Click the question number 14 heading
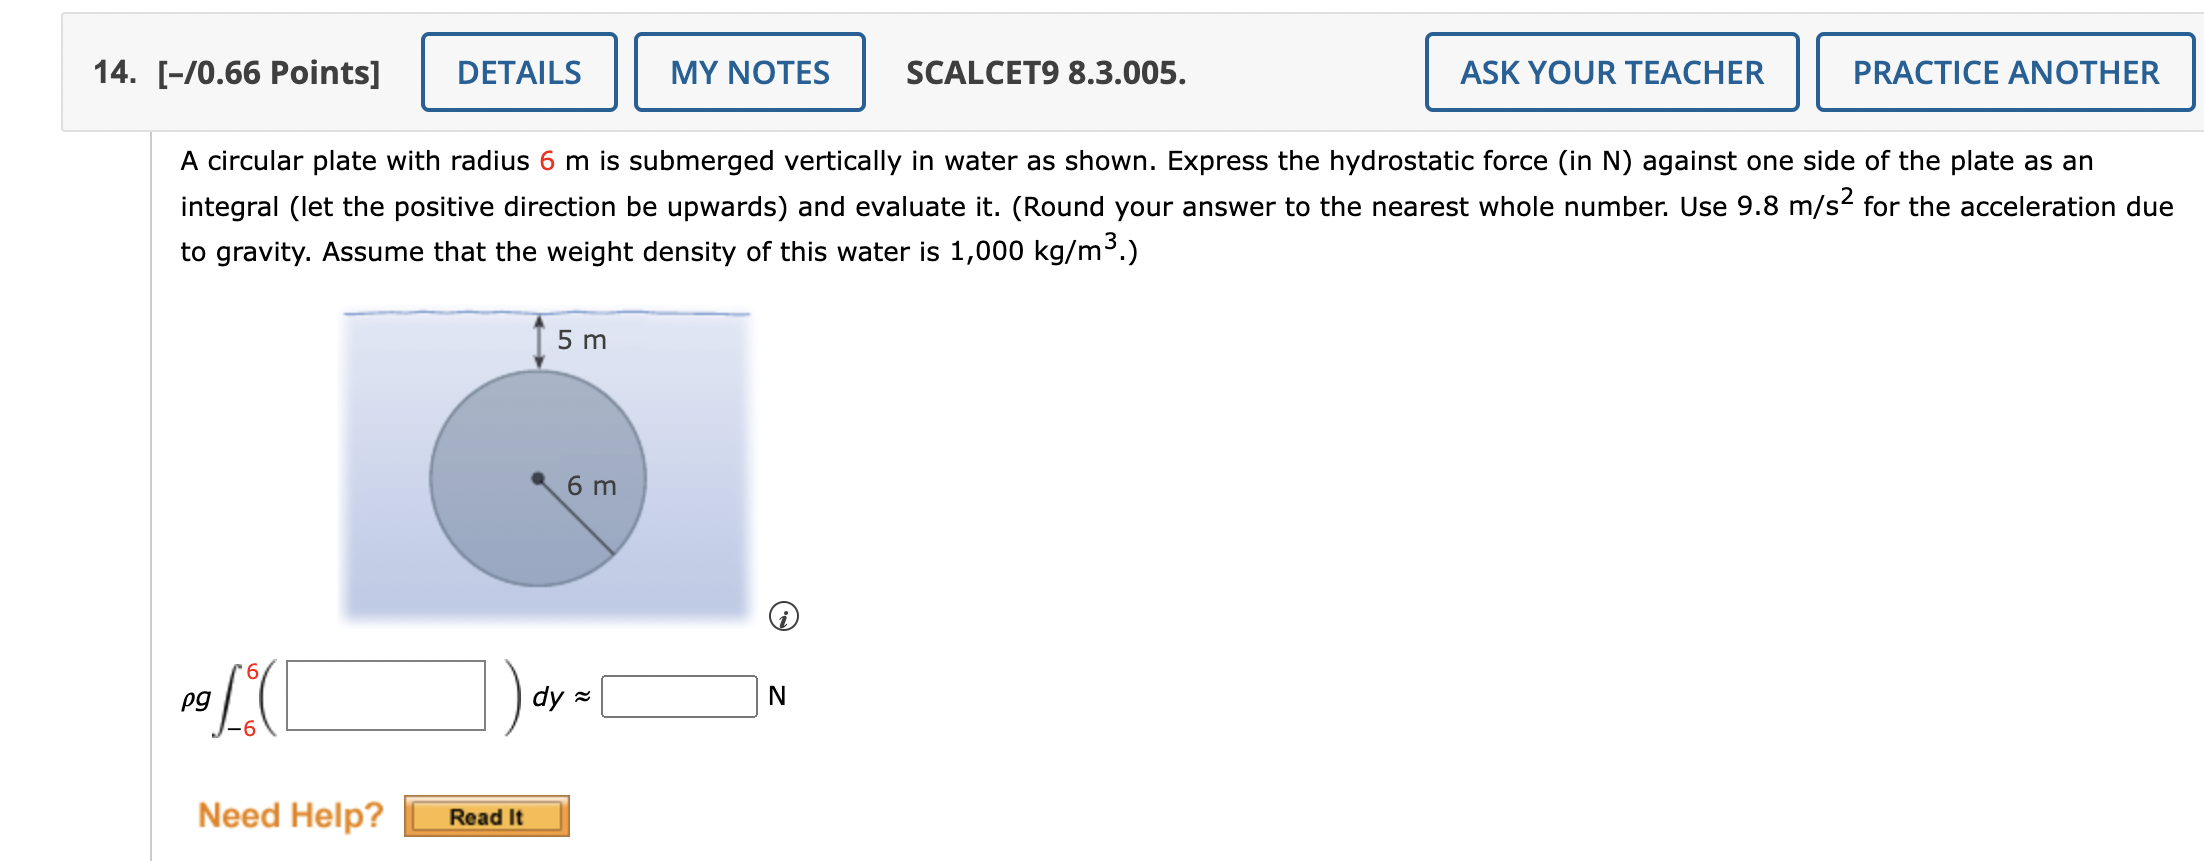 click(113, 72)
